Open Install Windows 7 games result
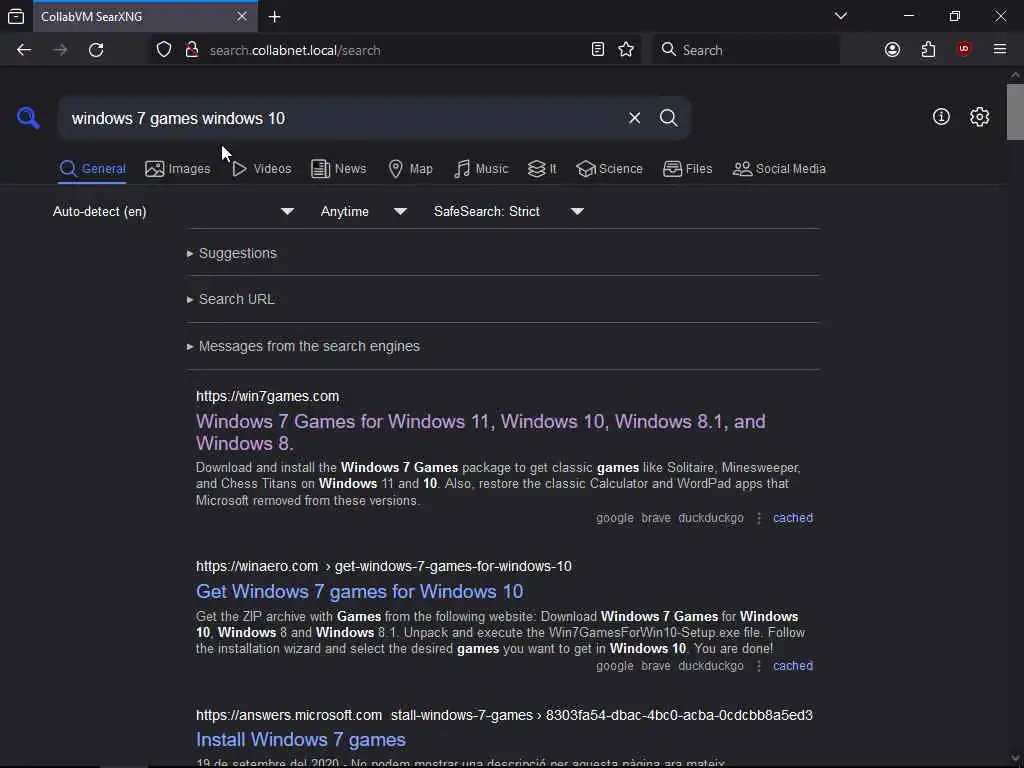 (x=300, y=739)
